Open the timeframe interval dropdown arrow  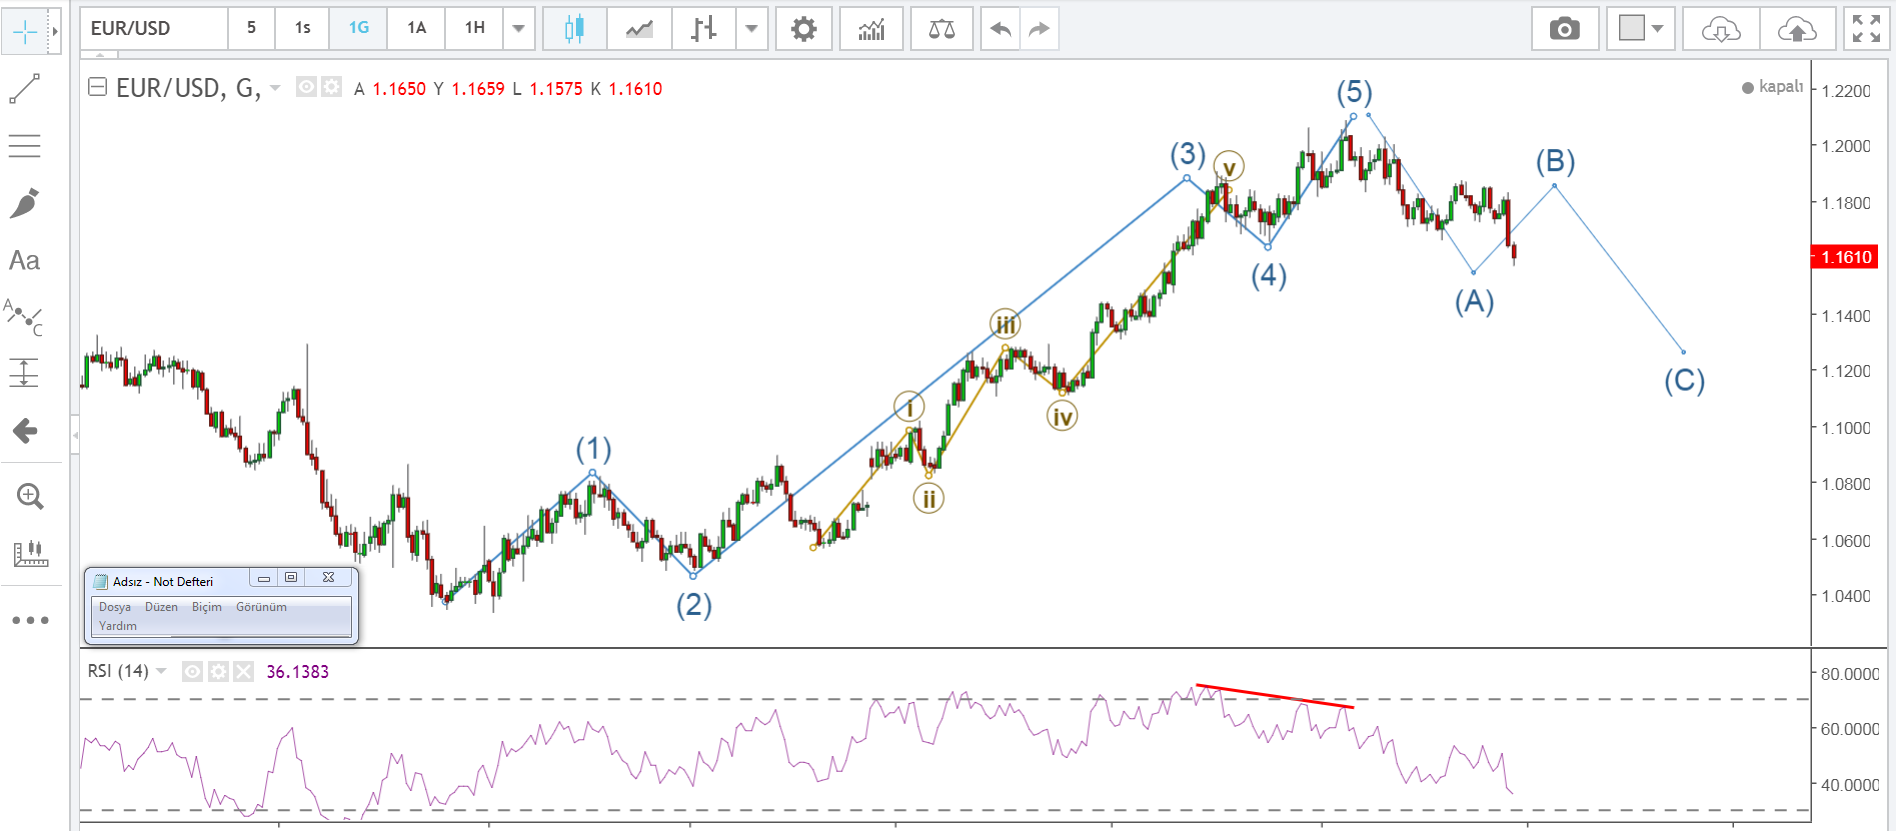click(518, 29)
